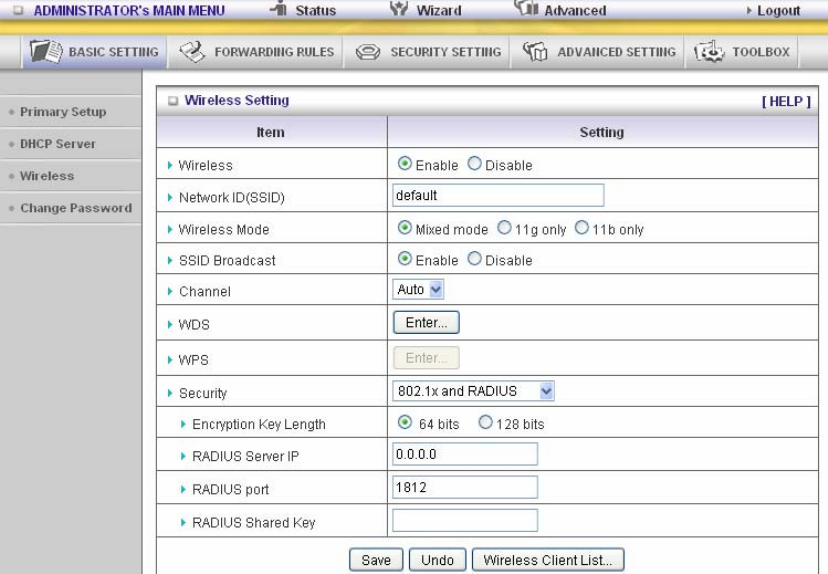Select Mixed mode wireless mode
The width and height of the screenshot is (828, 574).
[404, 228]
